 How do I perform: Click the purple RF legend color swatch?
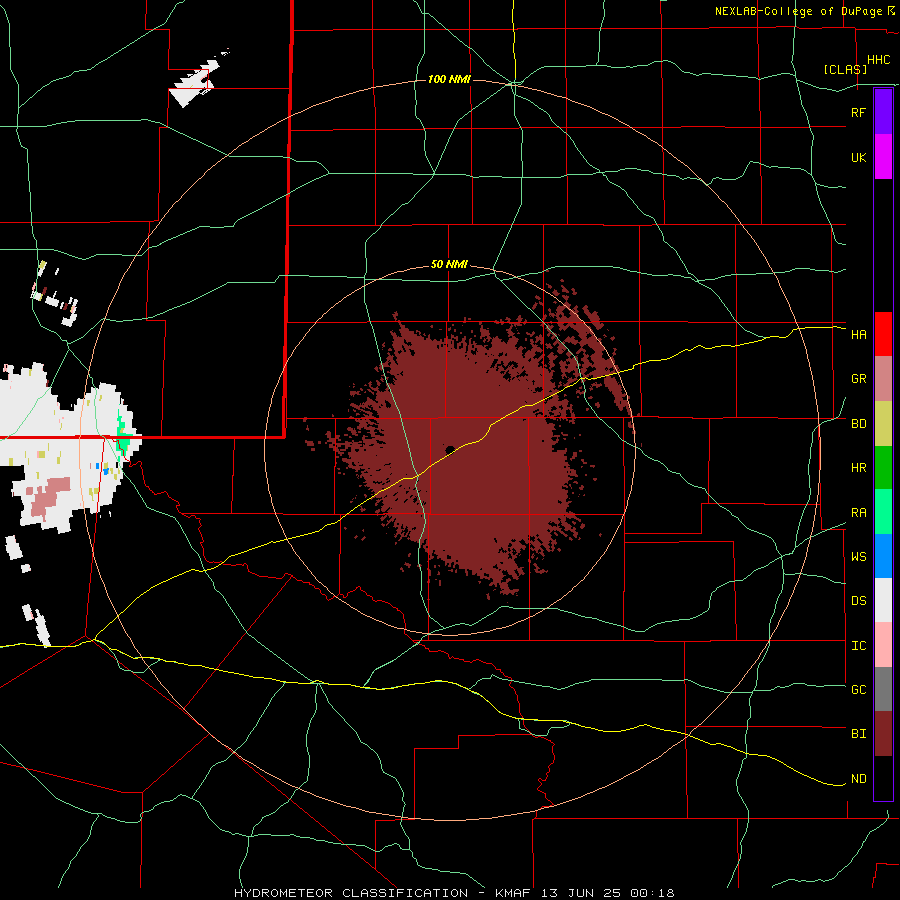(883, 112)
